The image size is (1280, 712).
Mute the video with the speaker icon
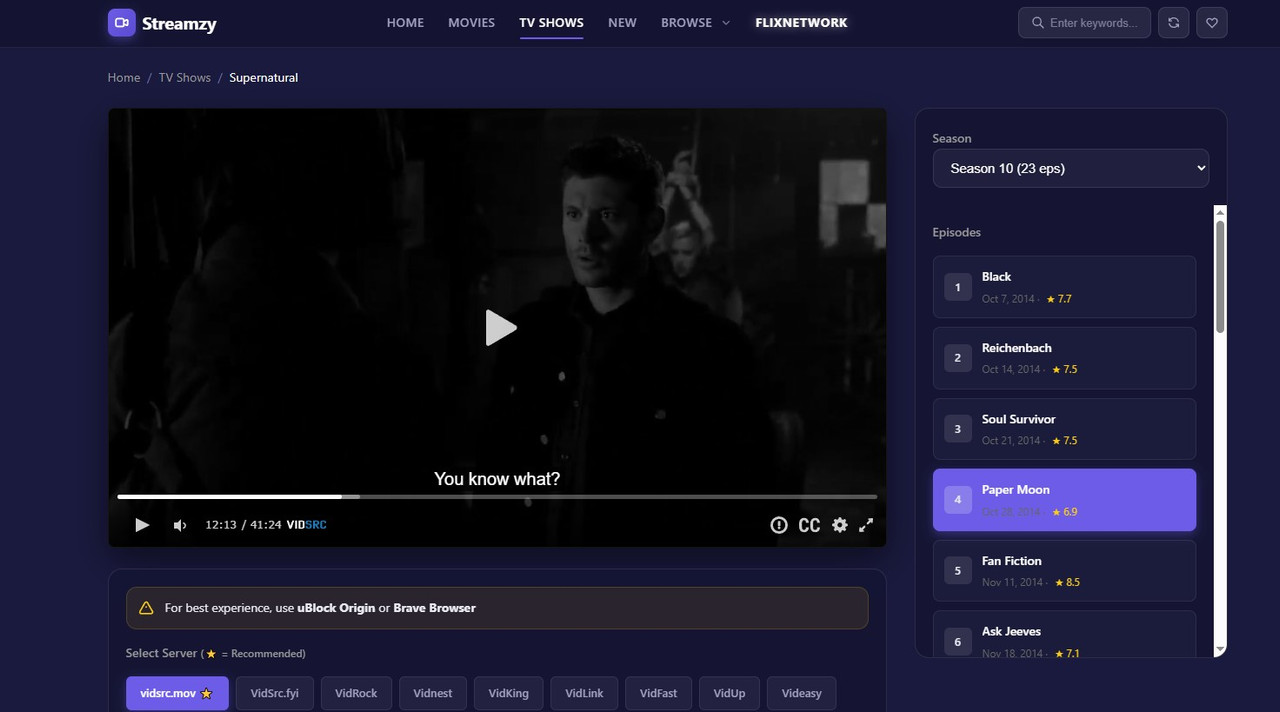tap(179, 525)
